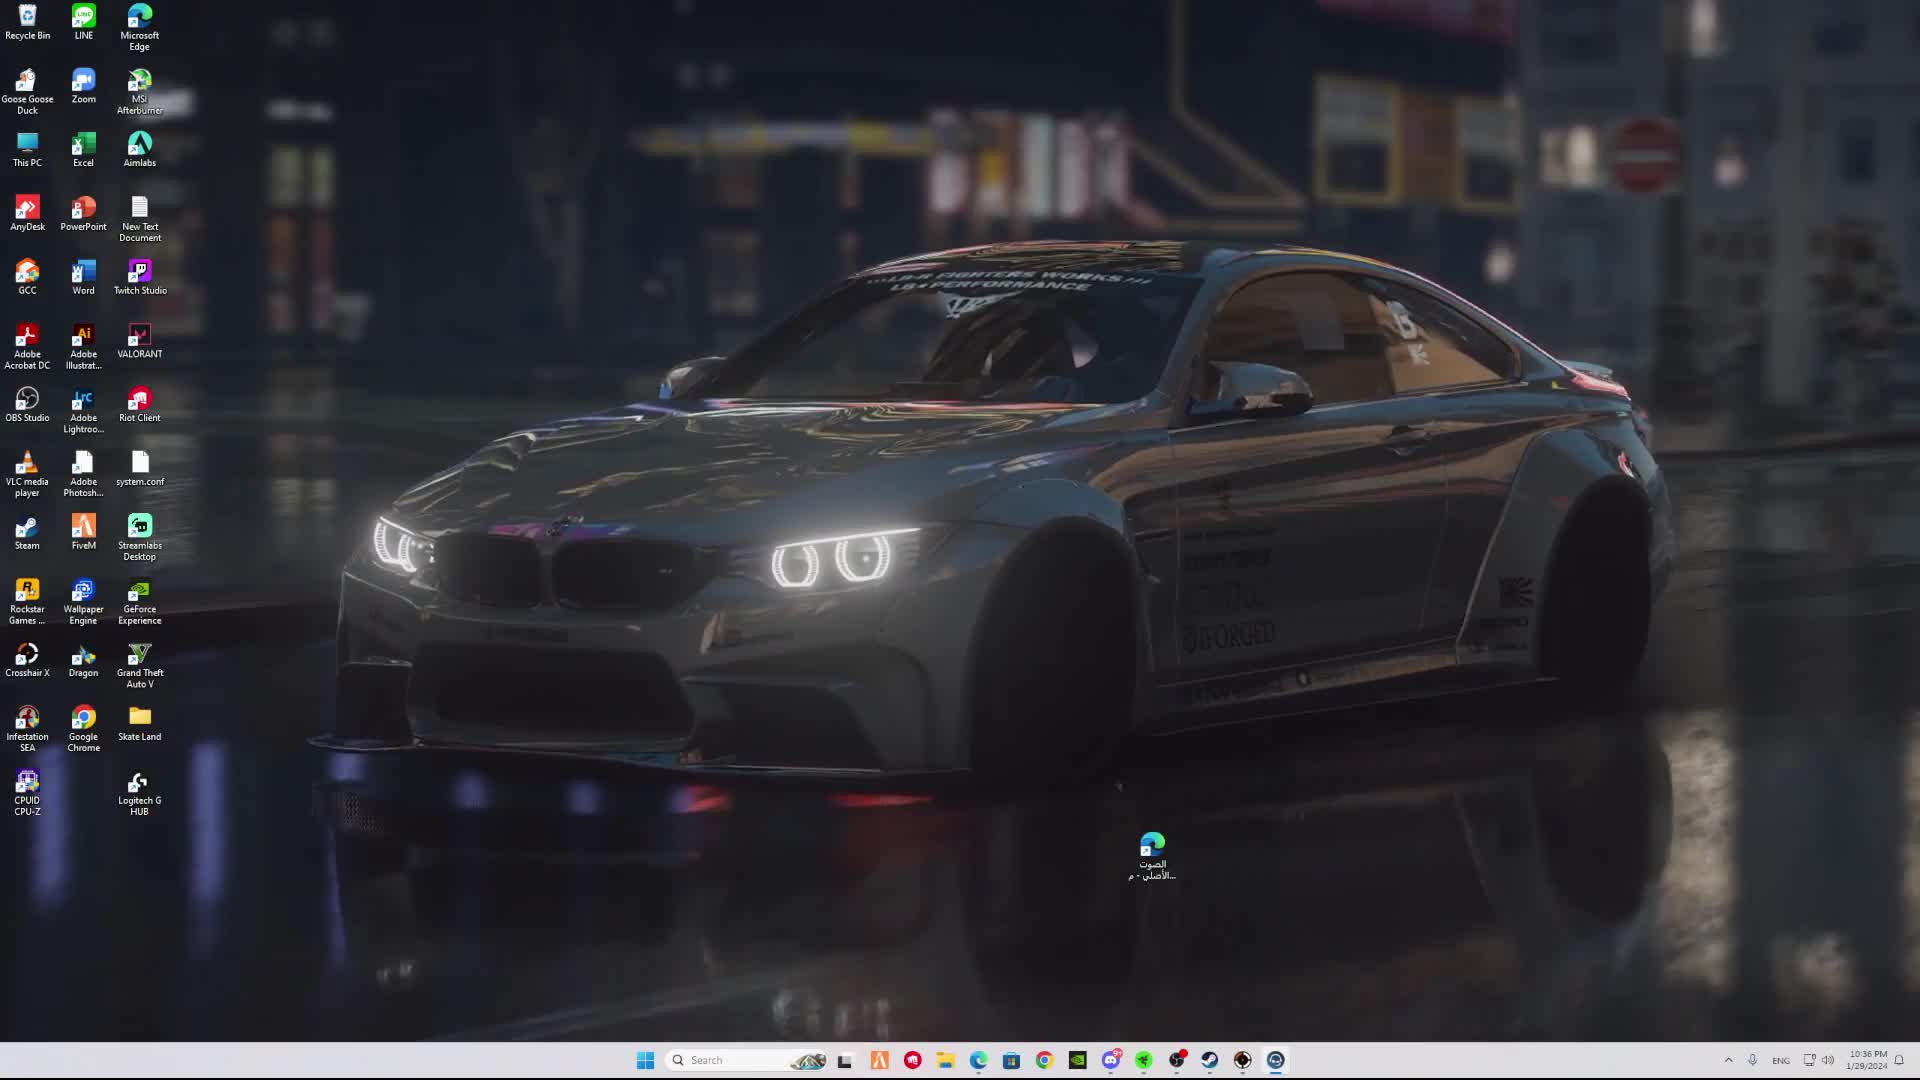Image resolution: width=1920 pixels, height=1080 pixels.
Task: Select the Steam desktop shortcut
Action: tap(27, 533)
